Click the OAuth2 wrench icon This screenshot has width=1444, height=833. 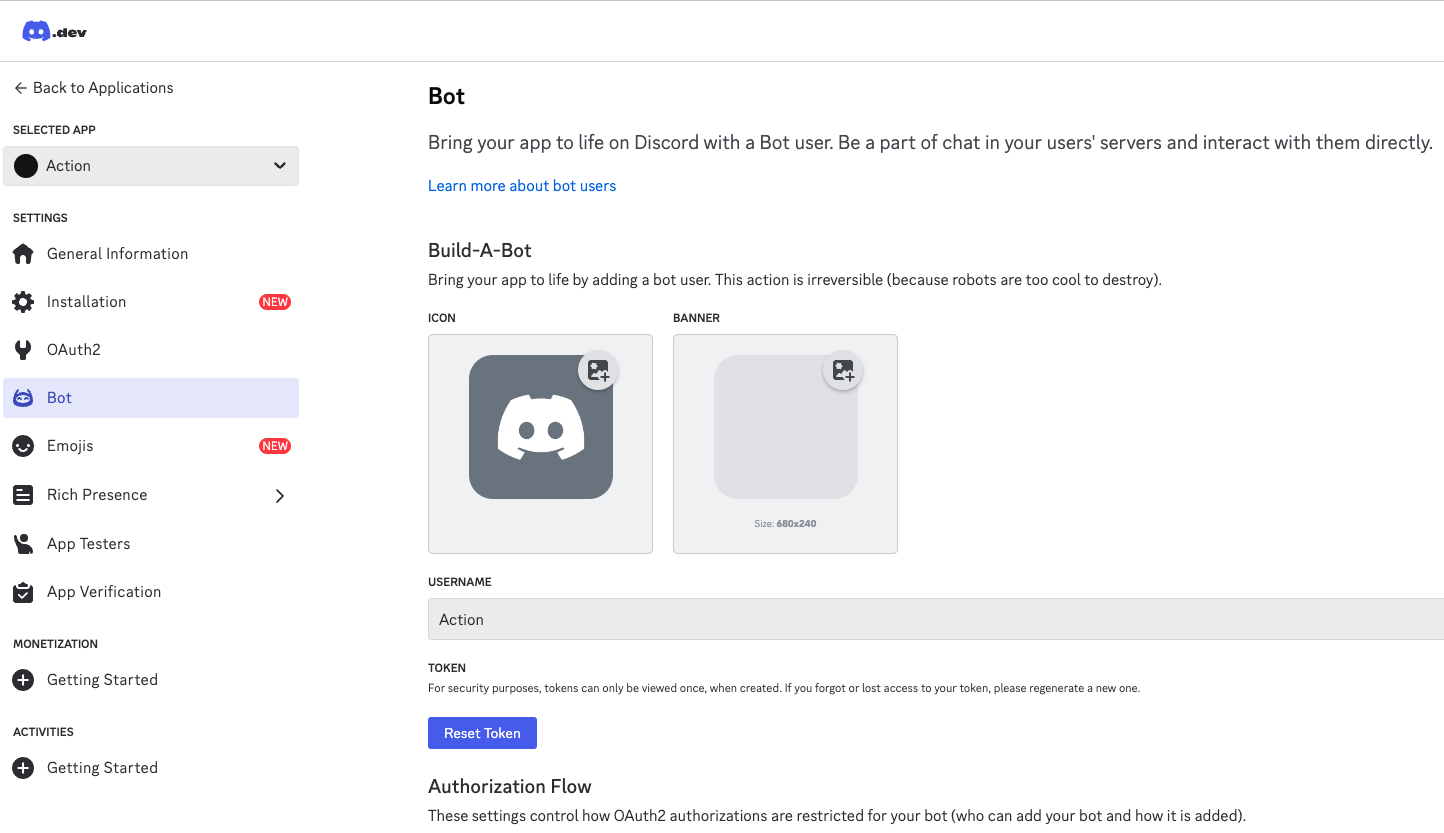point(23,350)
